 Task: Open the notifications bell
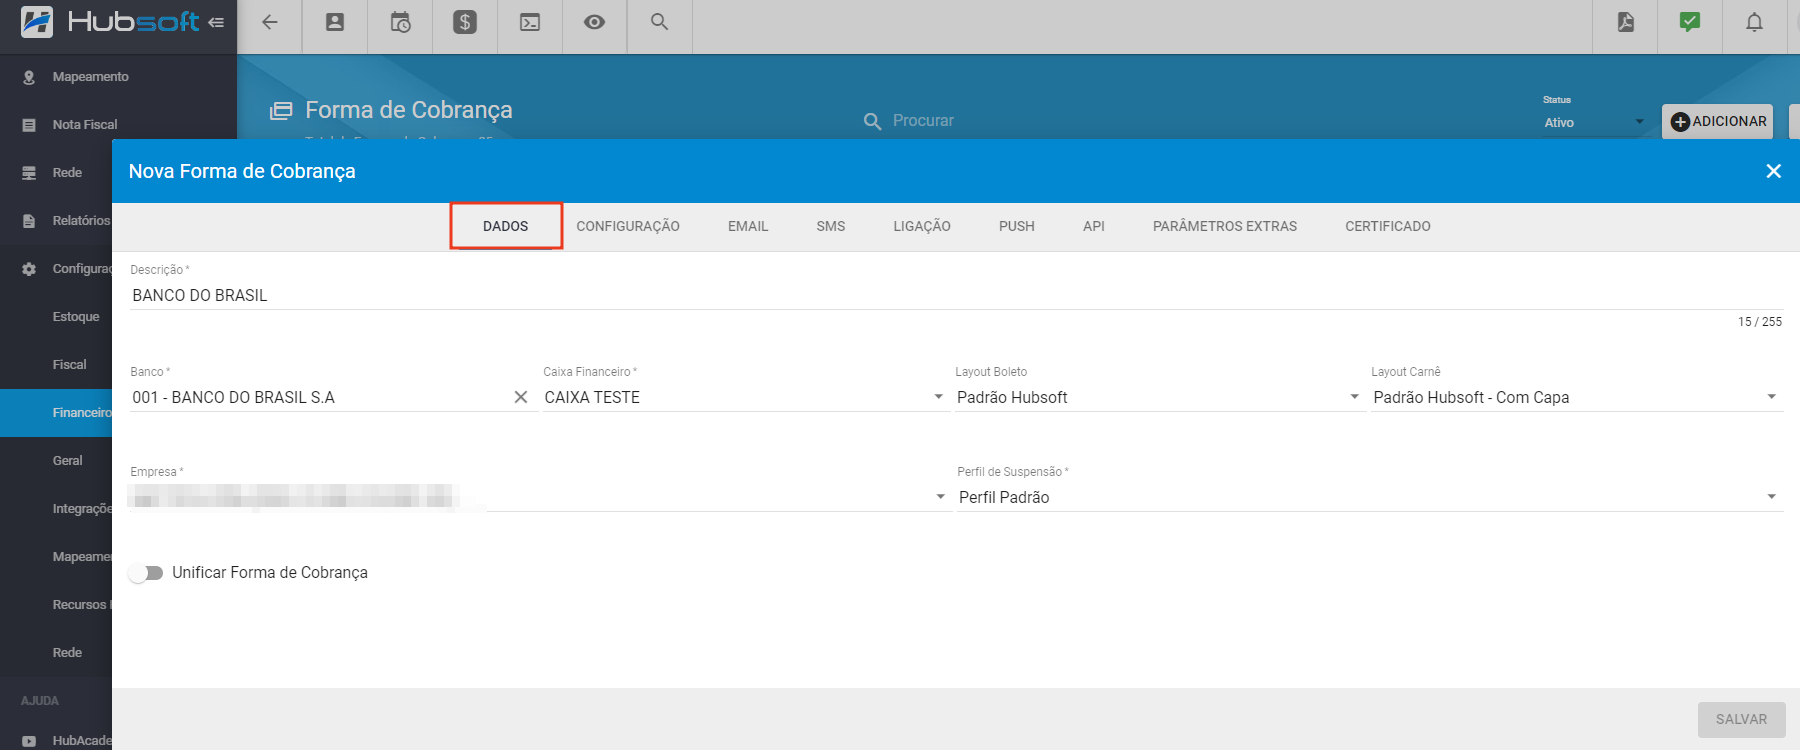[x=1754, y=22]
